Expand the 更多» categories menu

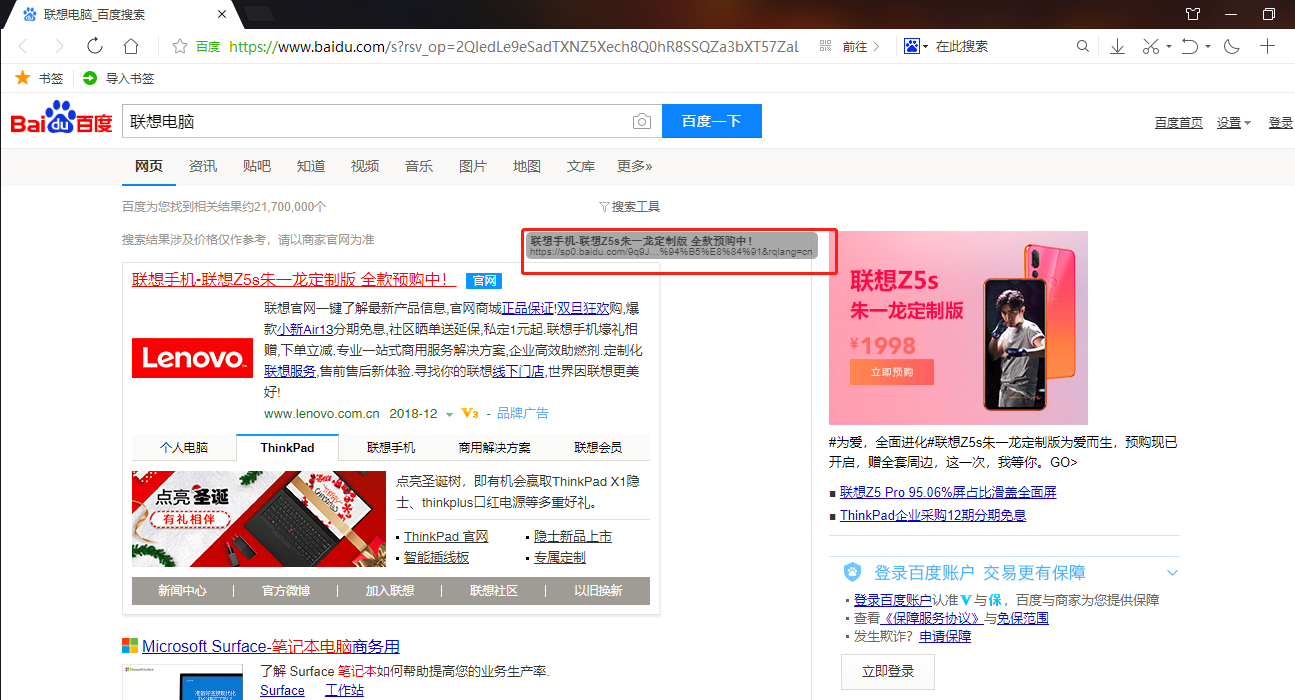coord(635,166)
